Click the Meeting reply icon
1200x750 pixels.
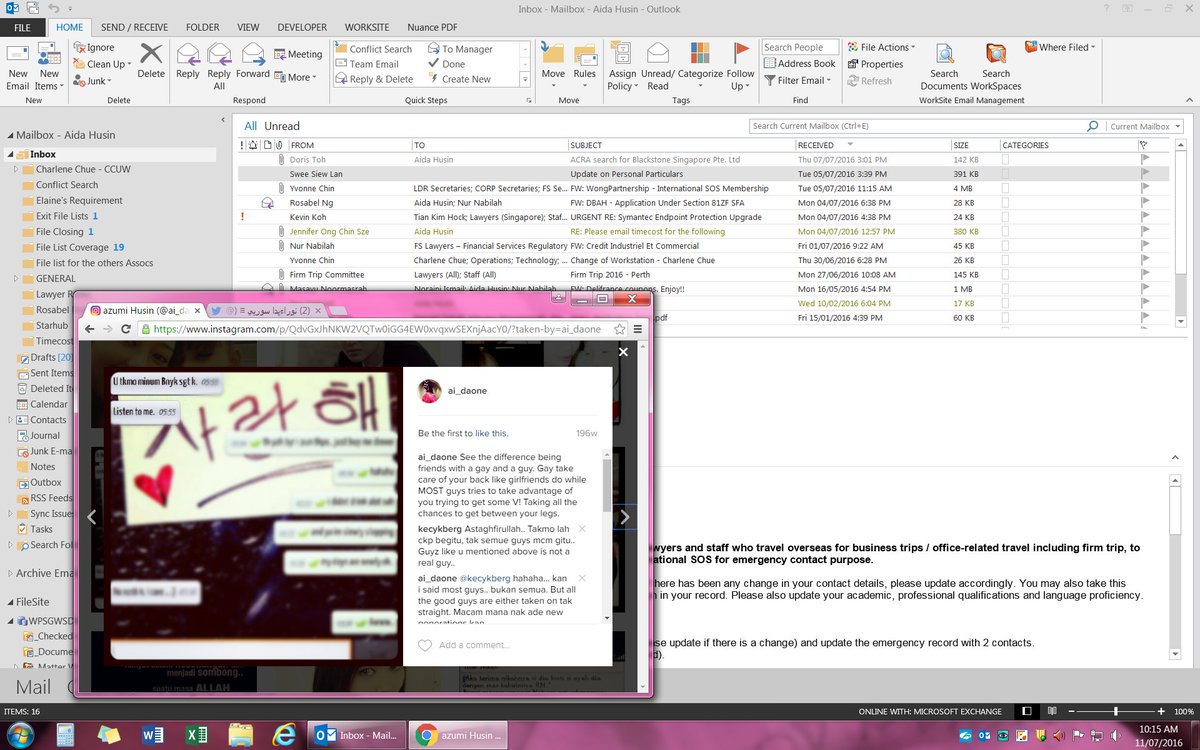tap(280, 55)
